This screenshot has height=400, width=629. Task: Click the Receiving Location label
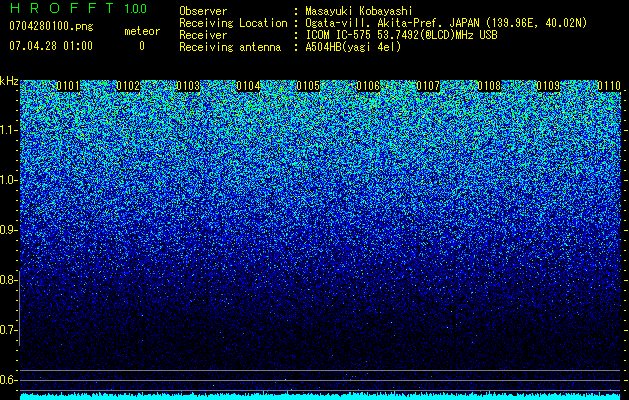233,23
